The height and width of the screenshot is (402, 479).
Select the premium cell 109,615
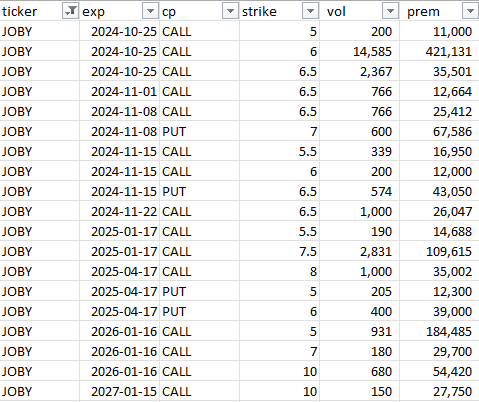point(439,251)
